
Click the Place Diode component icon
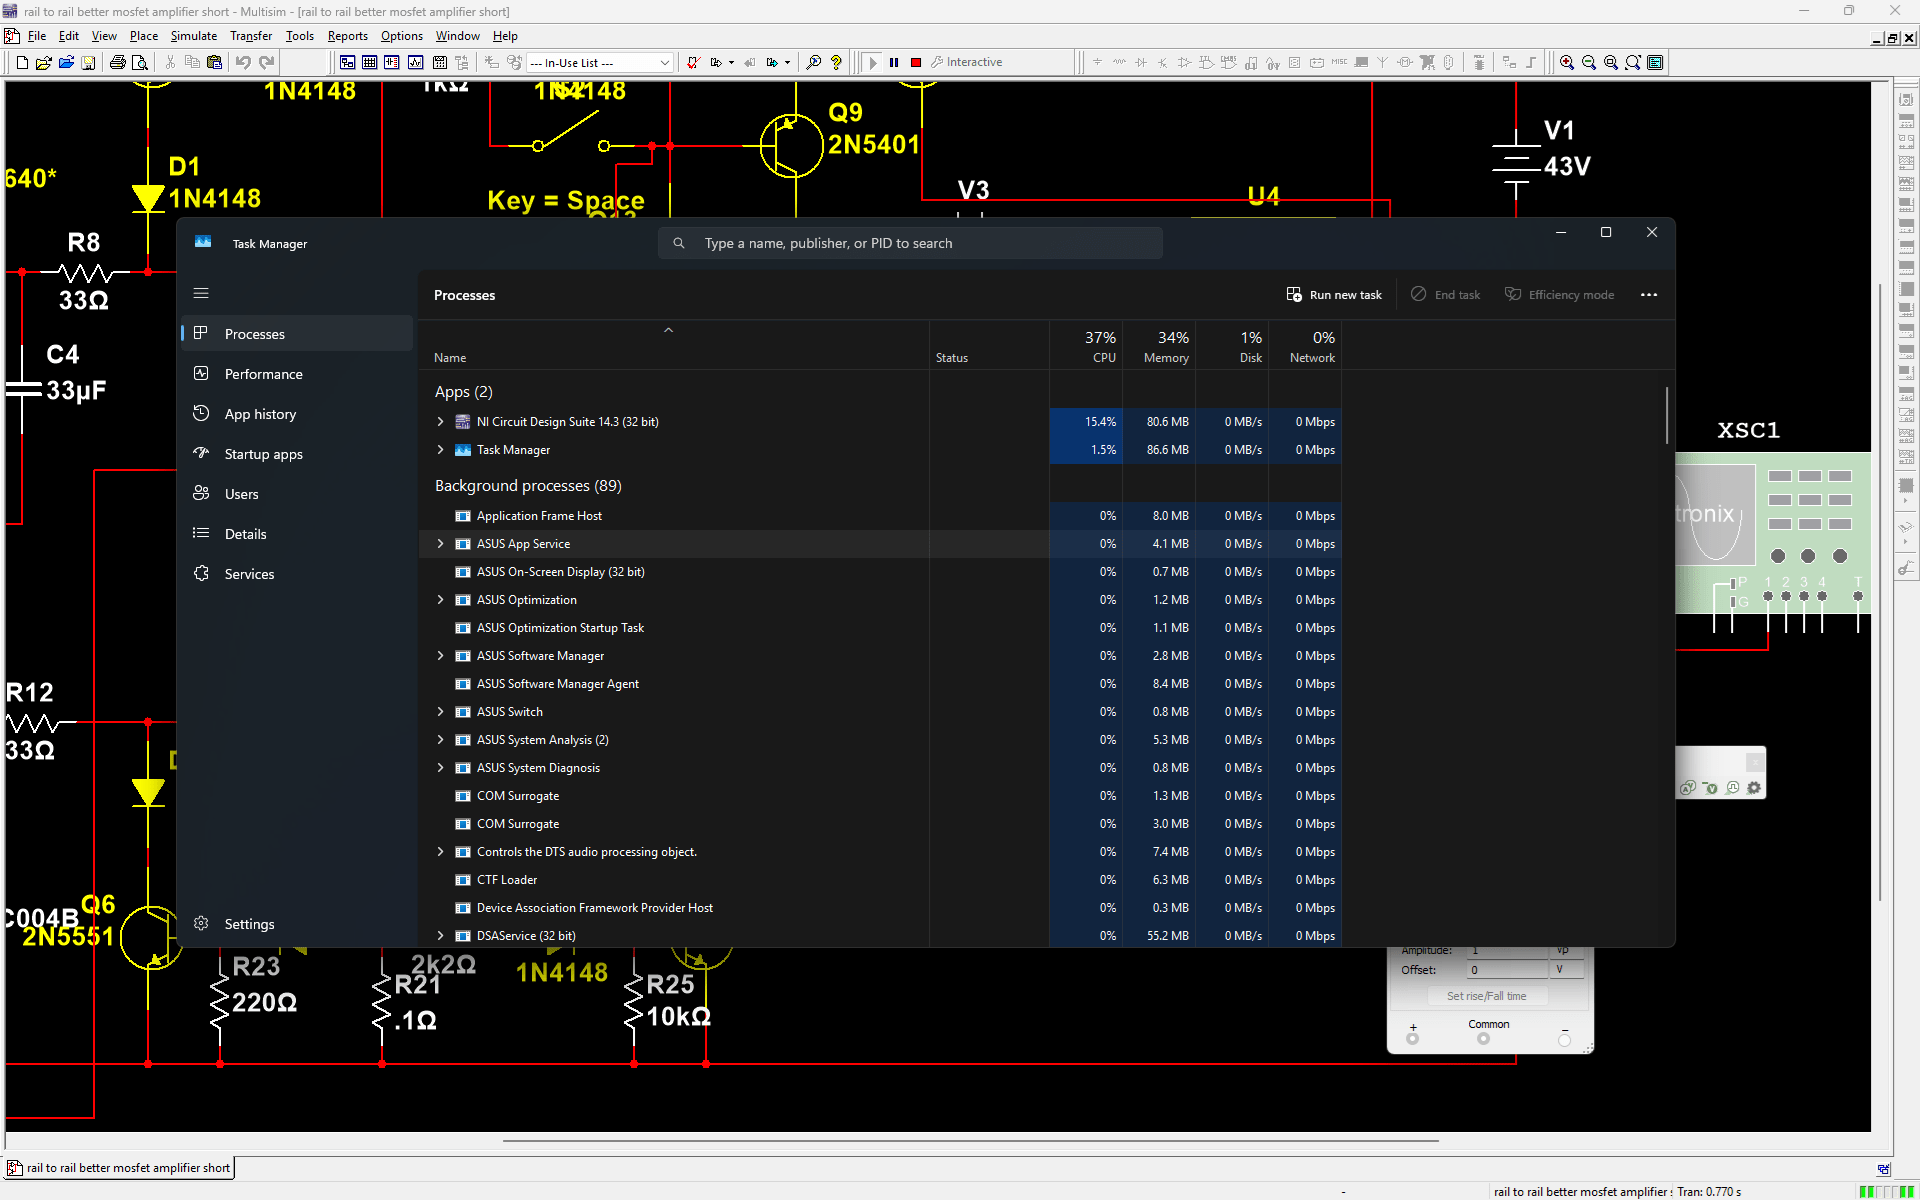click(1141, 62)
